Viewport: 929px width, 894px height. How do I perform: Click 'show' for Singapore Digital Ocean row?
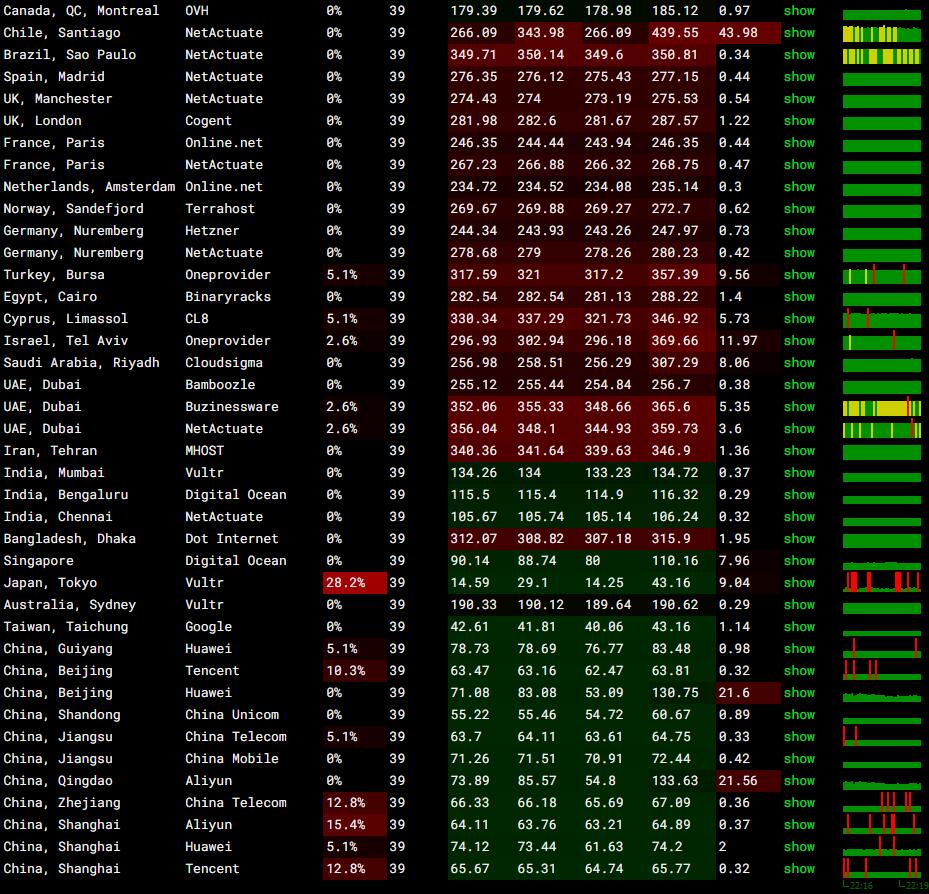point(799,561)
